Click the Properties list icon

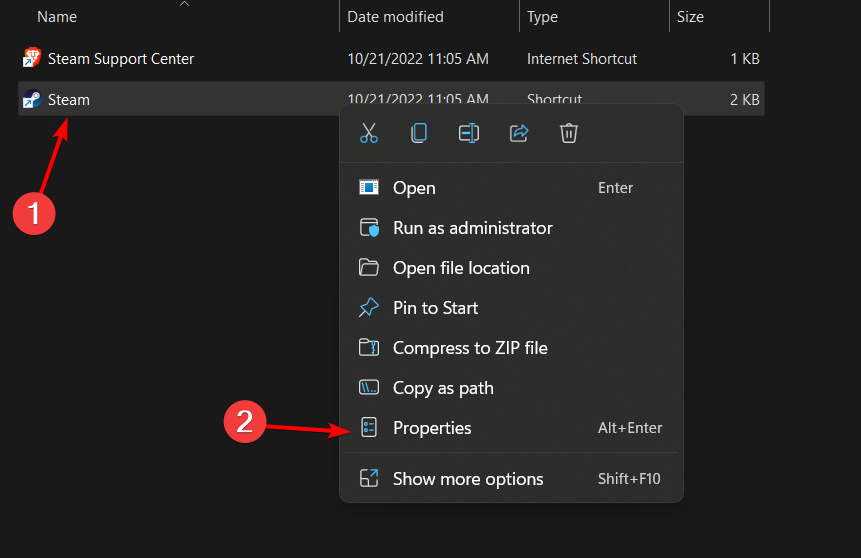click(x=369, y=427)
